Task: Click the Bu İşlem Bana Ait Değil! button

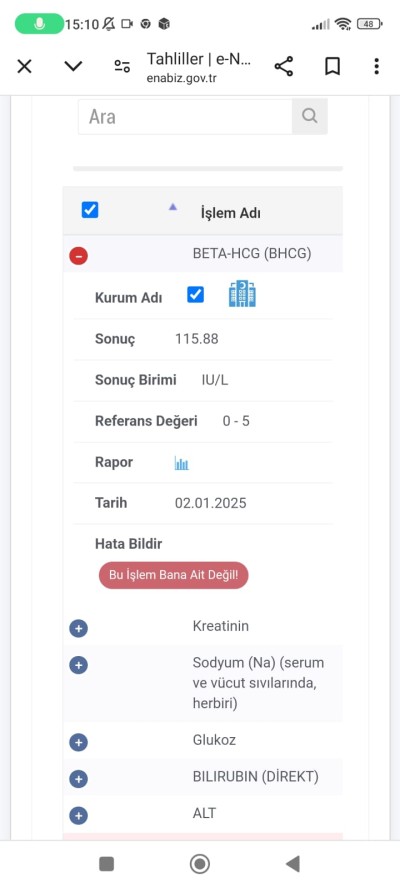Action: coord(173,575)
